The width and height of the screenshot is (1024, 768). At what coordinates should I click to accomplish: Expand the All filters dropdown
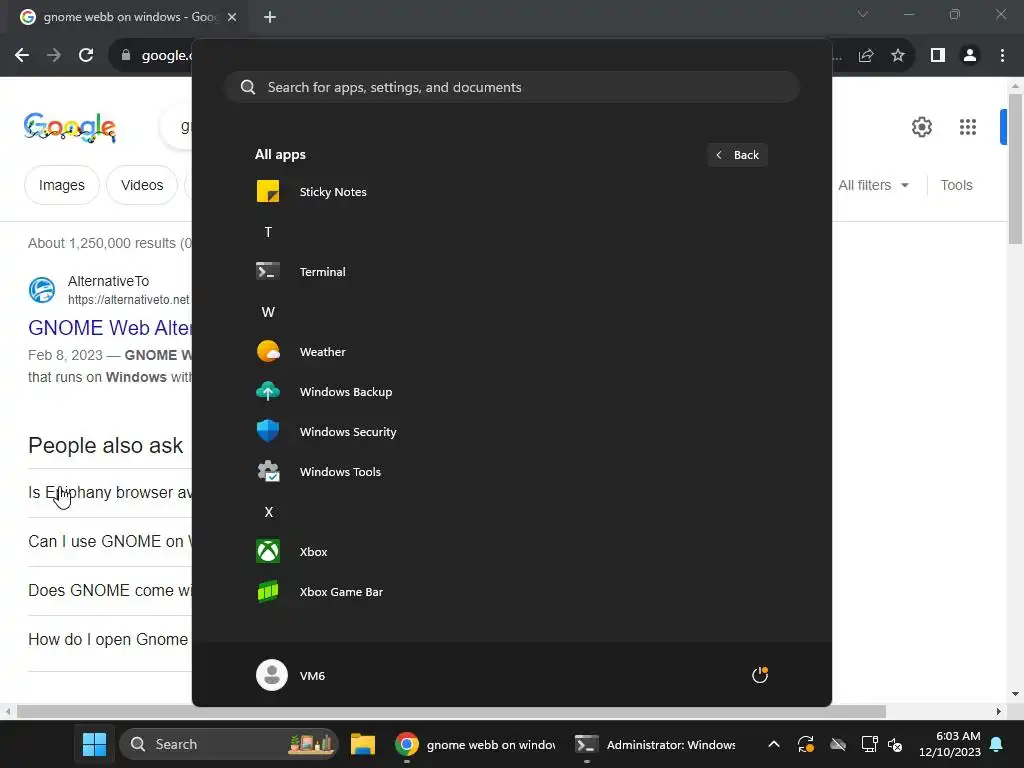[873, 185]
